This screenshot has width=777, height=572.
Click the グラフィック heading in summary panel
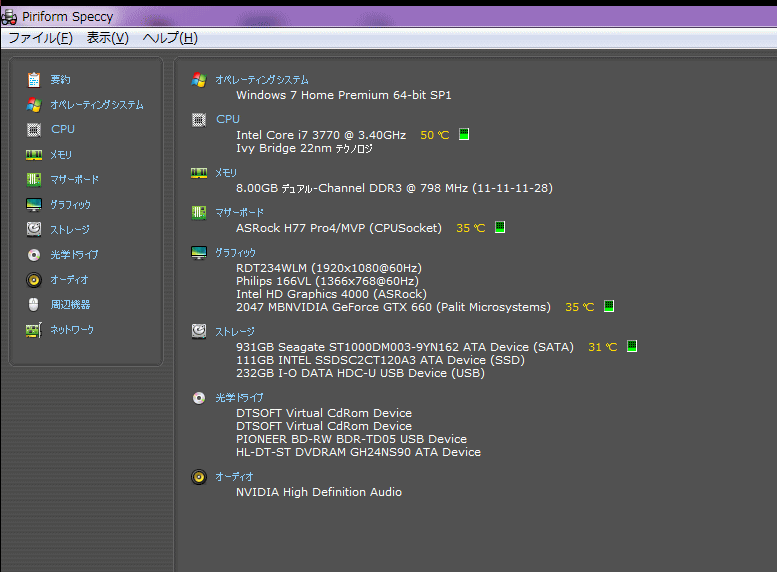click(x=235, y=253)
